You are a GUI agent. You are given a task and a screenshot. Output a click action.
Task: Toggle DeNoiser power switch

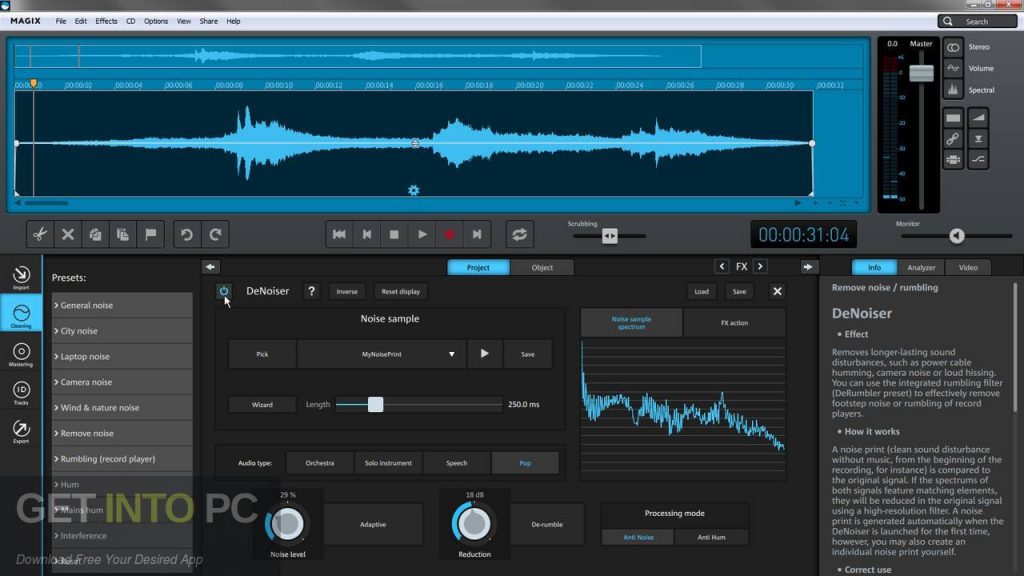pyautogui.click(x=224, y=291)
